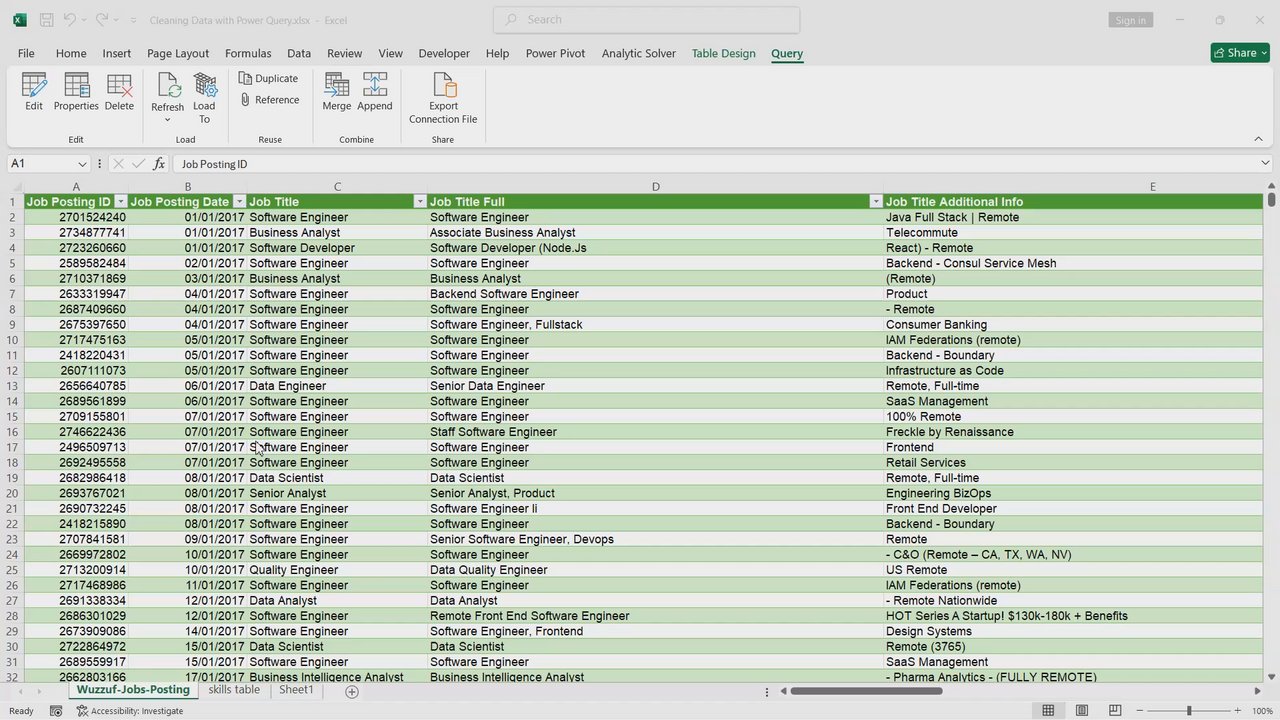The width and height of the screenshot is (1280, 720).
Task: Switch to the Data ribbon tab
Action: click(x=299, y=53)
